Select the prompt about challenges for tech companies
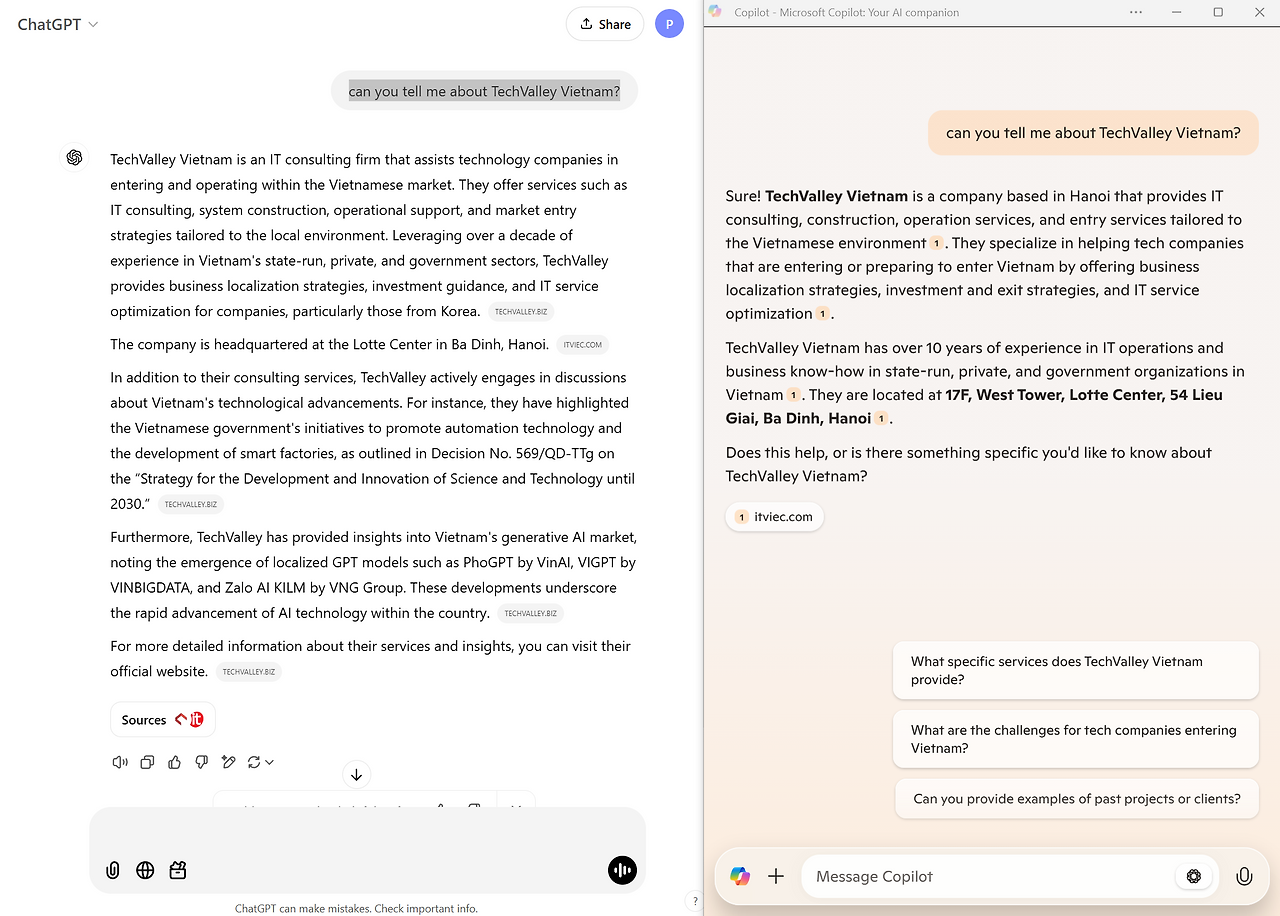The image size is (1280, 916). (x=1075, y=739)
